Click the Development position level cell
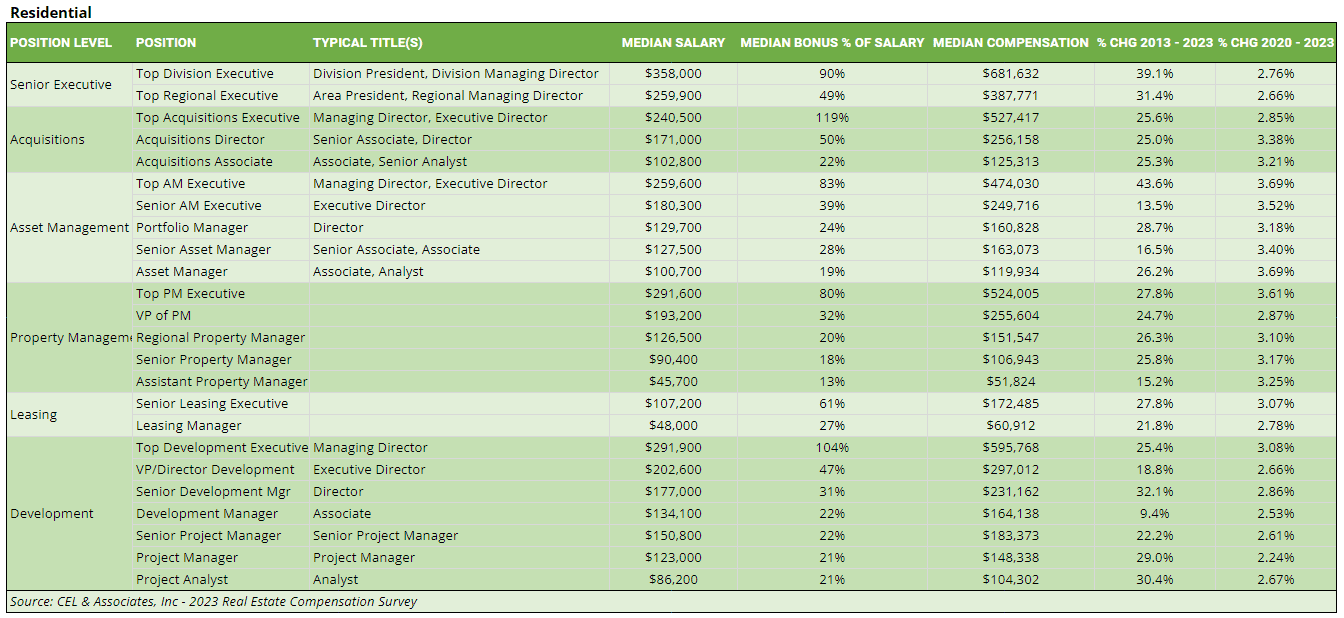 pyautogui.click(x=52, y=514)
